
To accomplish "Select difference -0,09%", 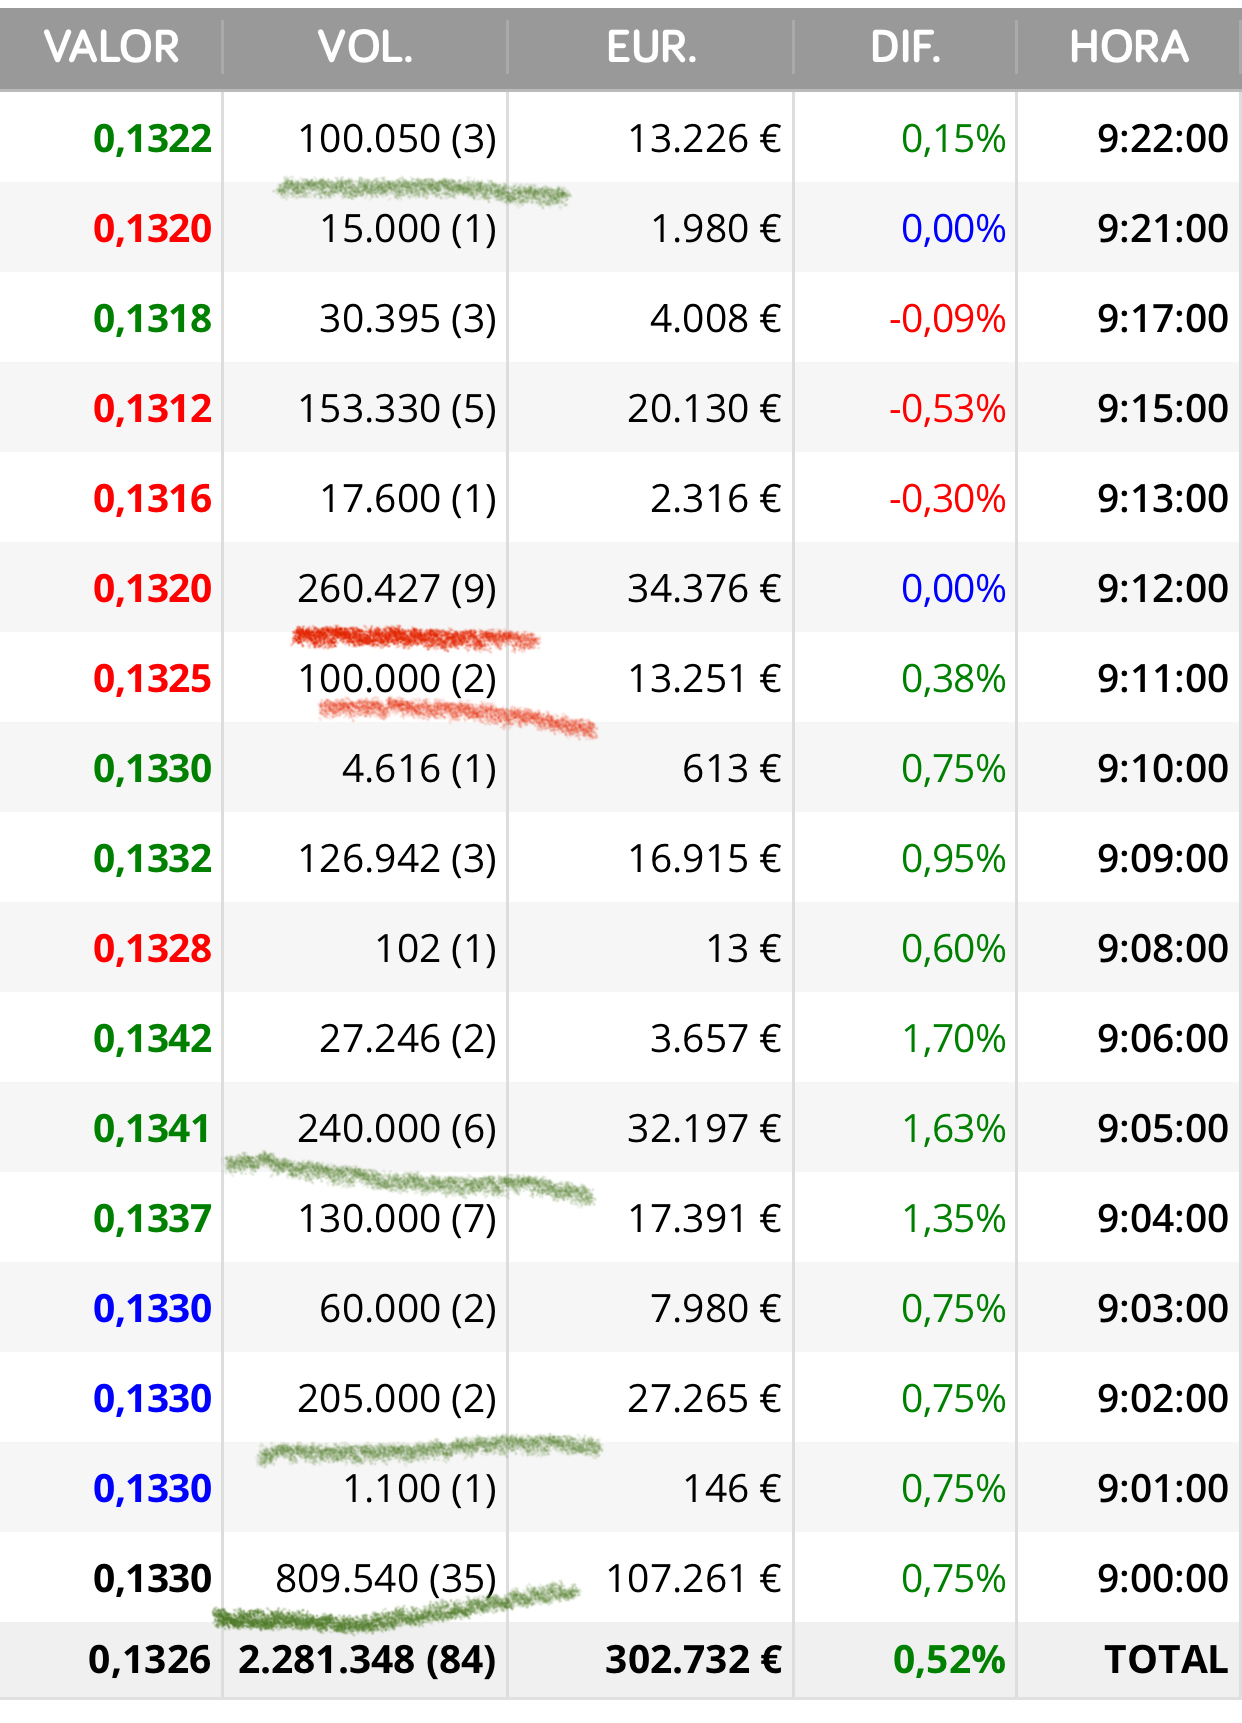I will [x=947, y=319].
